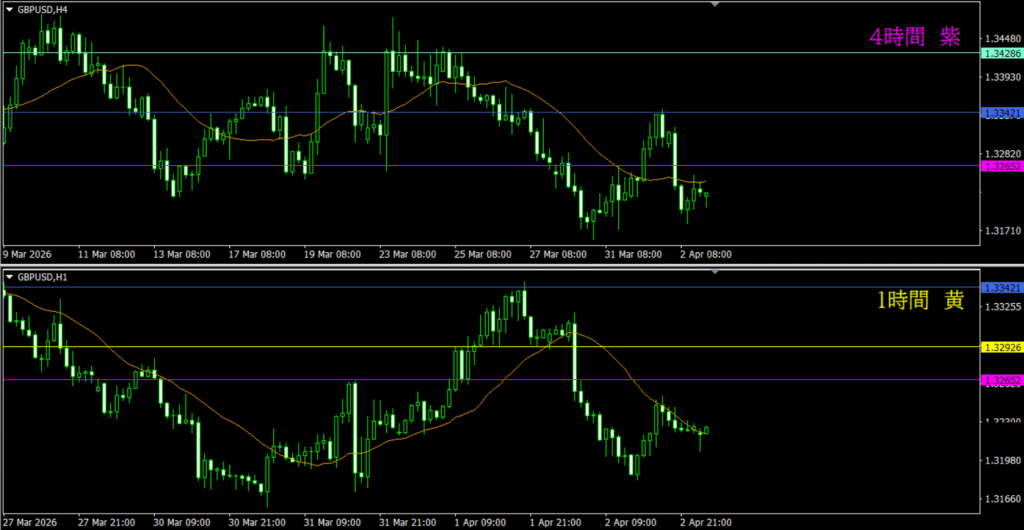Click the '2 Apr 08:00' H4 time label
Screen dimensions: 1024x530
pyautogui.click(x=705, y=254)
